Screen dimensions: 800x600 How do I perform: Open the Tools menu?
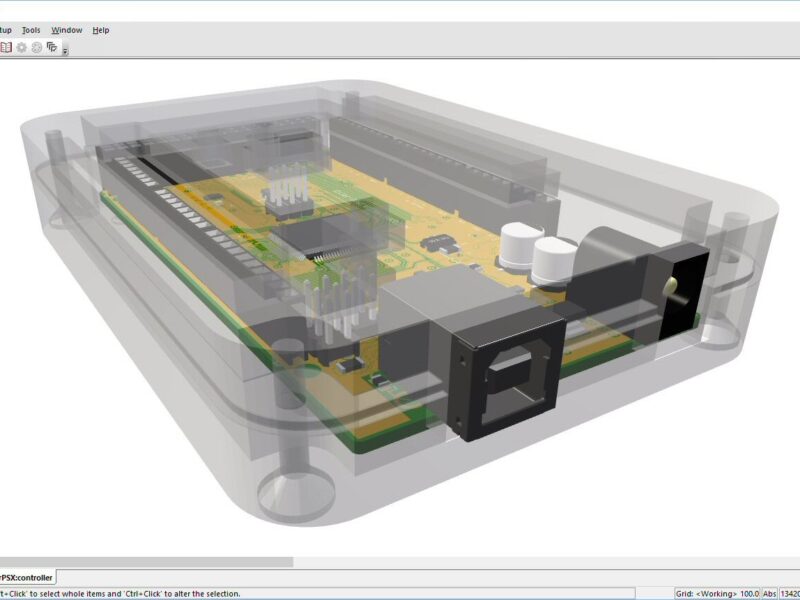pos(31,30)
